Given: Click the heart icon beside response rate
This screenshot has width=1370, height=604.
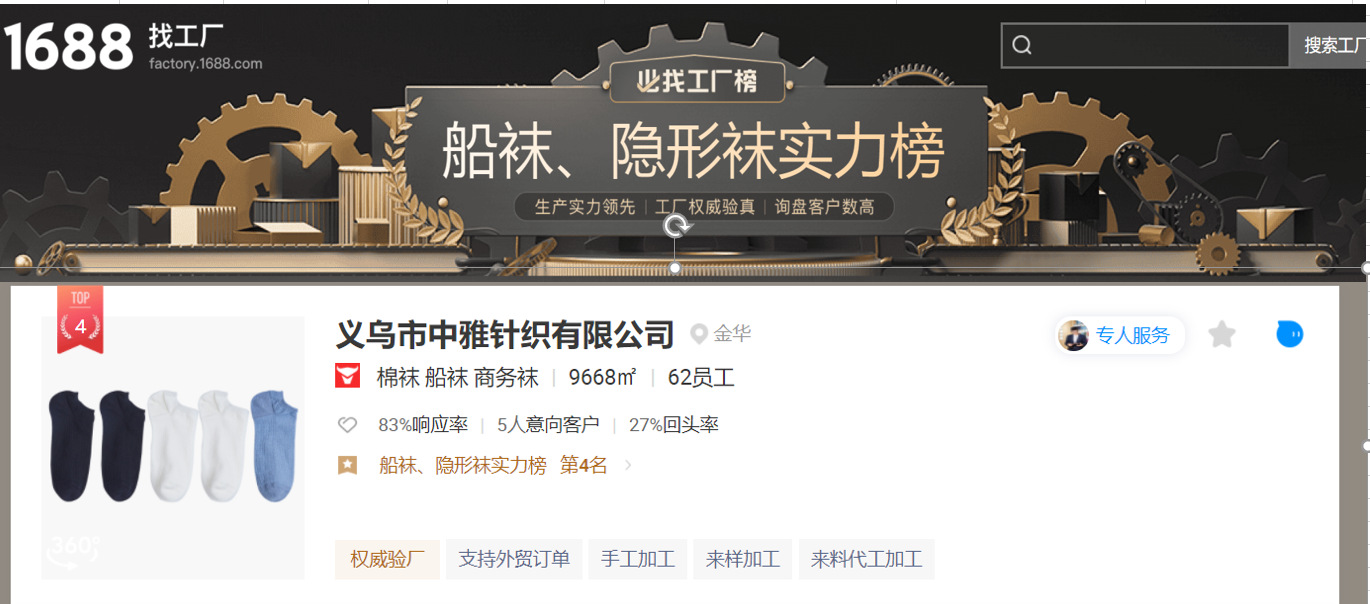Looking at the screenshot, I should 347,425.
